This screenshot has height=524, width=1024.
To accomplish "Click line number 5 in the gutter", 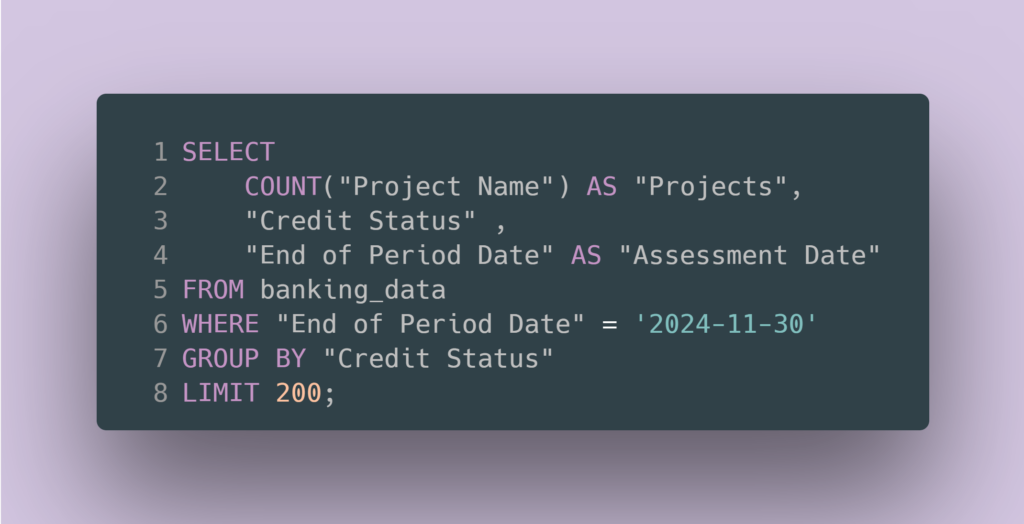I will 161,290.
